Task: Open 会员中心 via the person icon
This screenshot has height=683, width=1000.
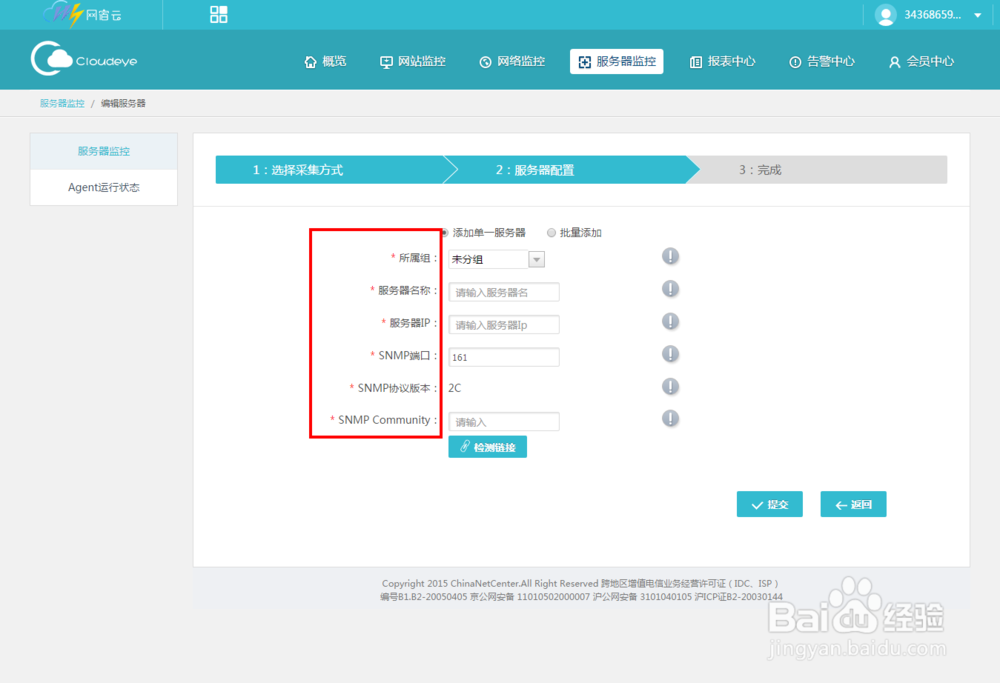Action: pos(893,61)
